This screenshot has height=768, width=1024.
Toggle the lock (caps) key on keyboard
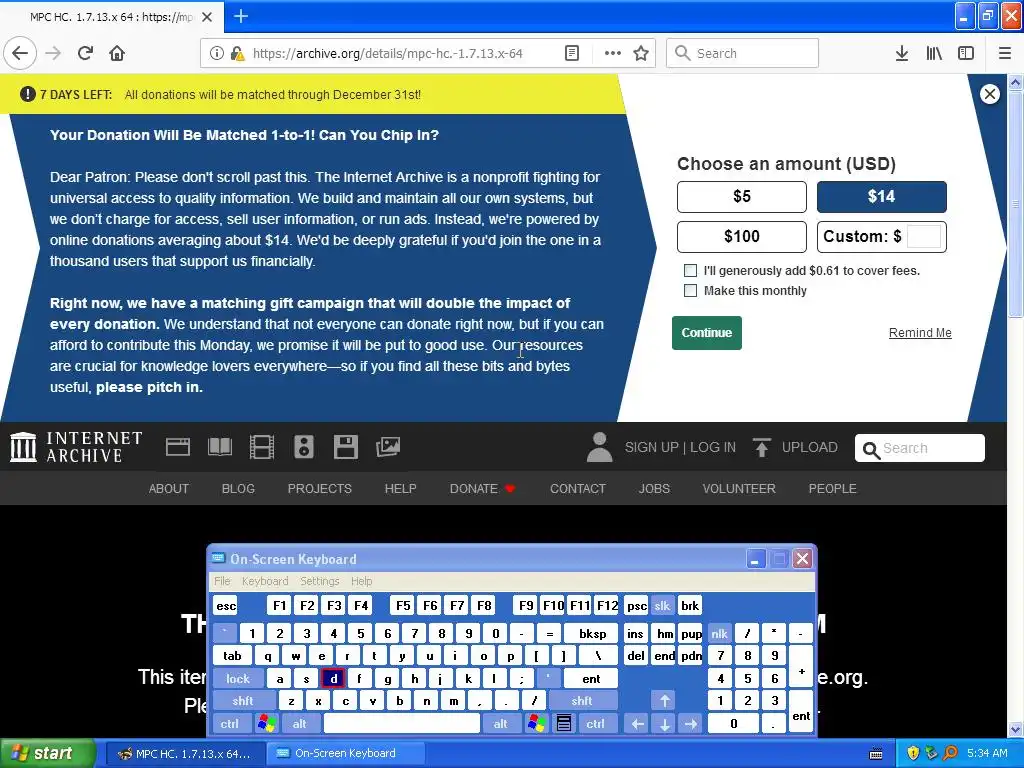[x=238, y=679]
